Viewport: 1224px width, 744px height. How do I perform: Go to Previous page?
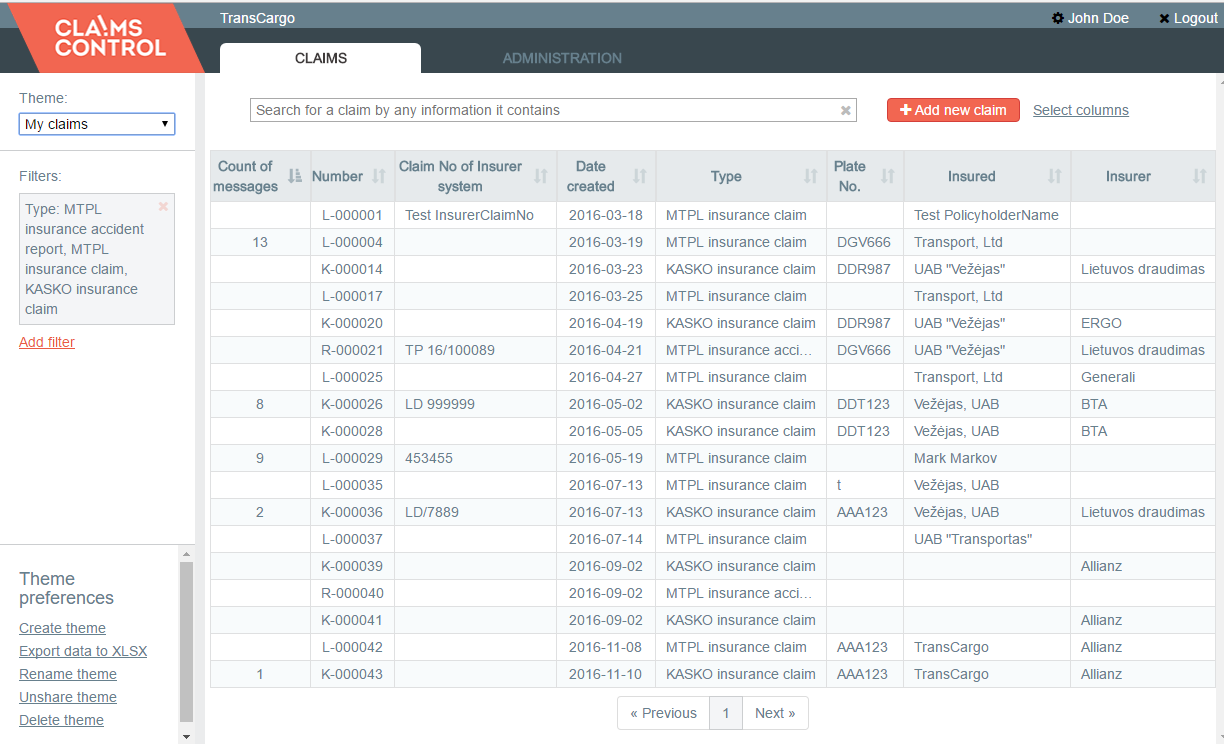[x=663, y=713]
